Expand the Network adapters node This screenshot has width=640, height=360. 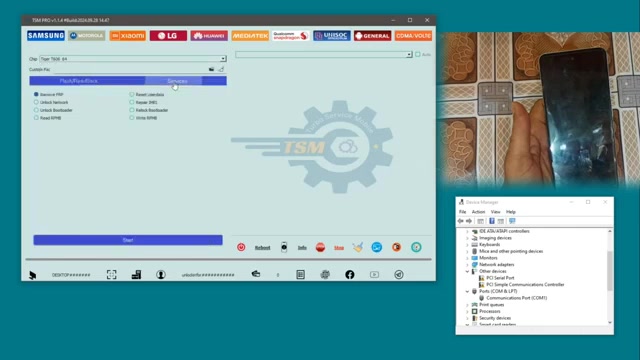coord(467,264)
